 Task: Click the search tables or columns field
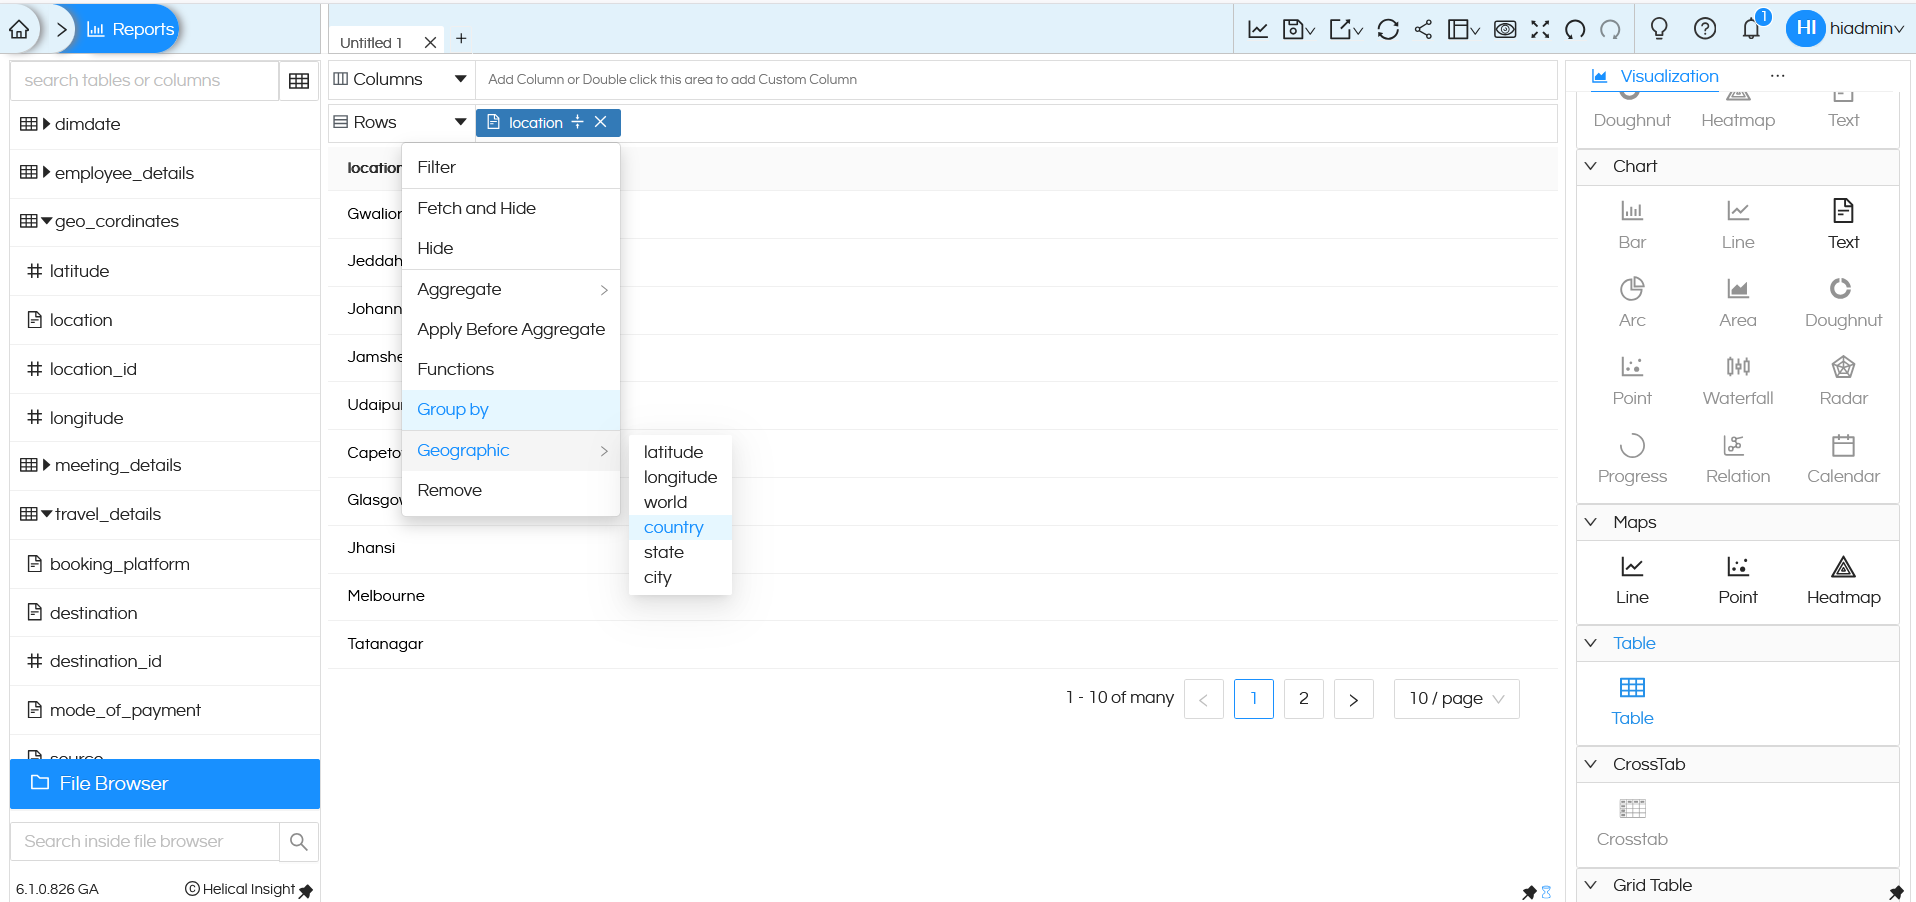tap(145, 81)
